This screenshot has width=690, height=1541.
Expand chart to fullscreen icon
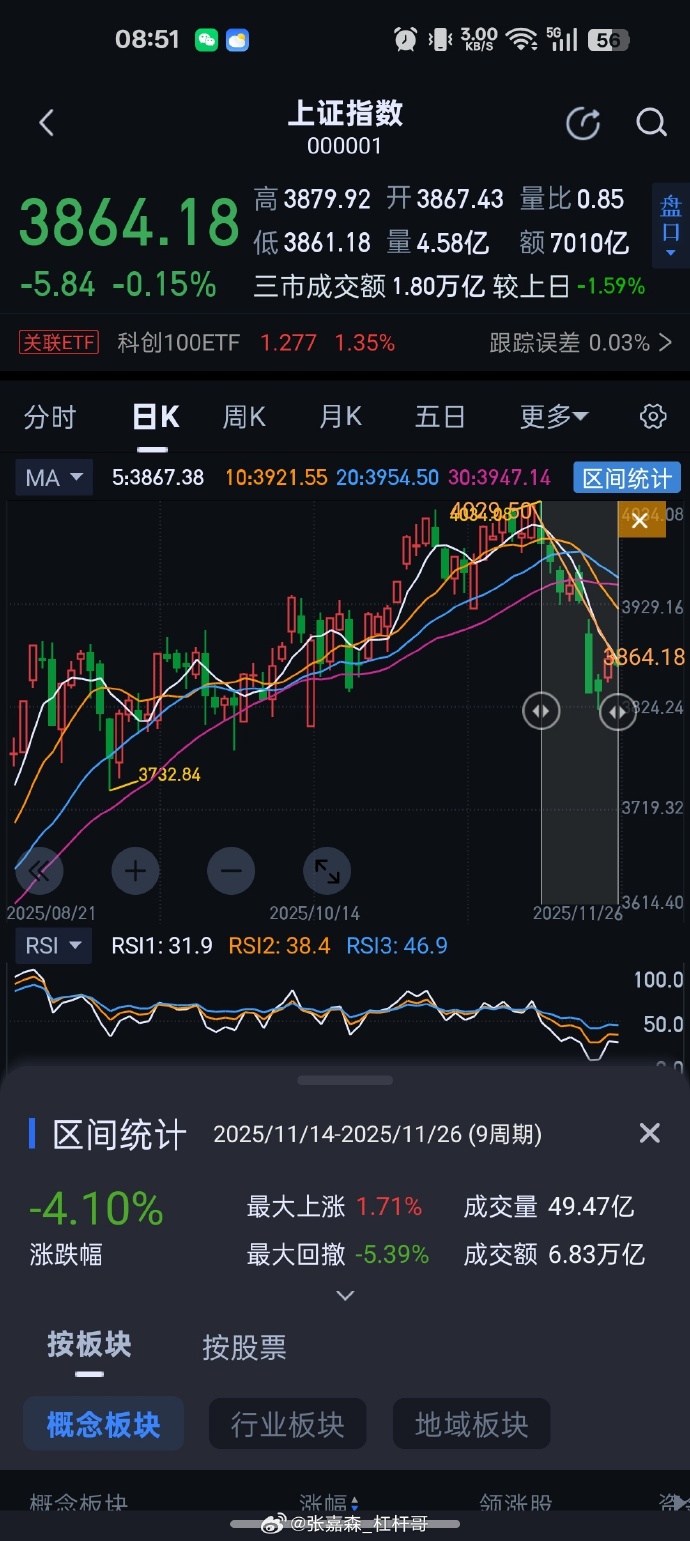point(327,871)
